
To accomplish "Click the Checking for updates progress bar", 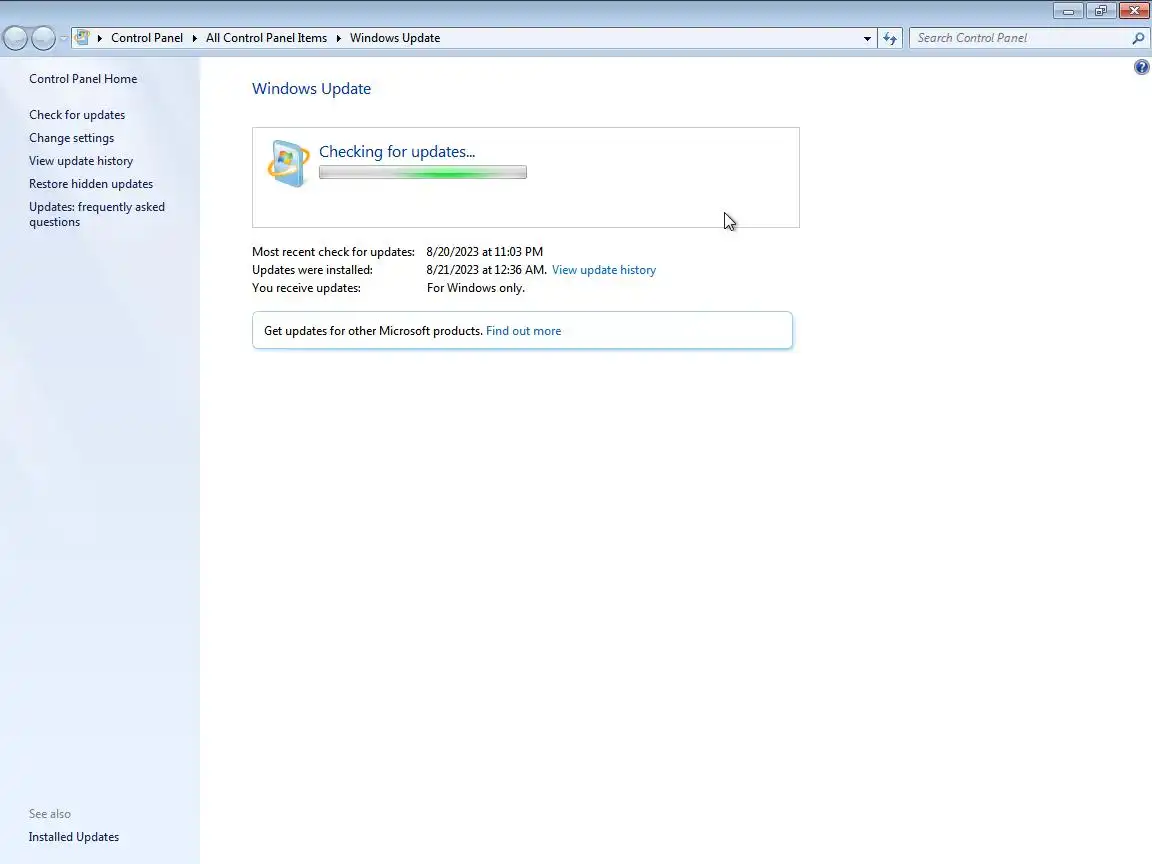I will 422,172.
